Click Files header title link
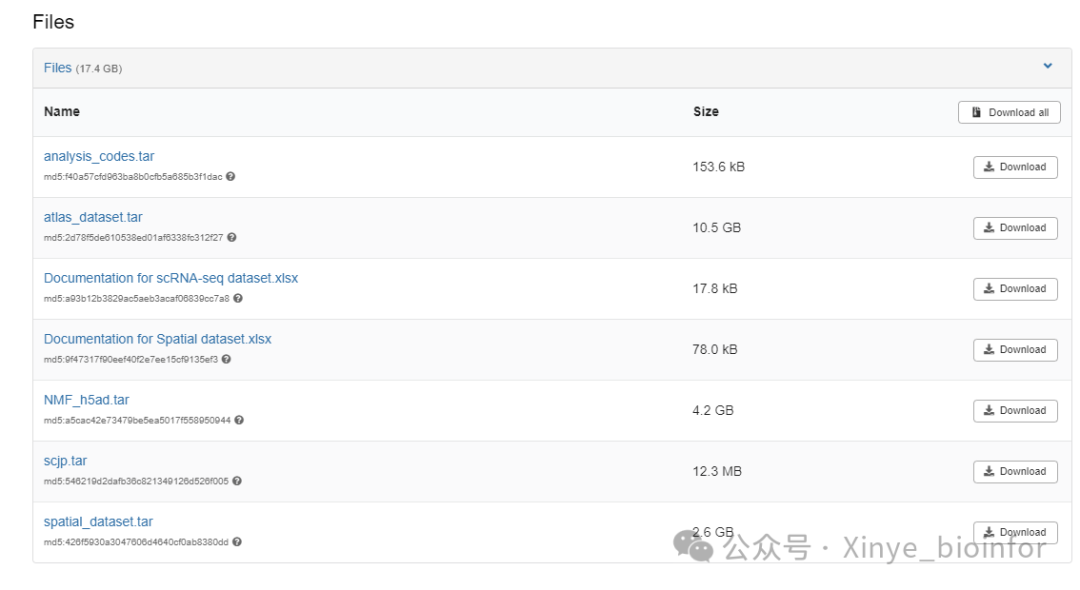Viewport: 1080px width, 590px height. point(58,67)
